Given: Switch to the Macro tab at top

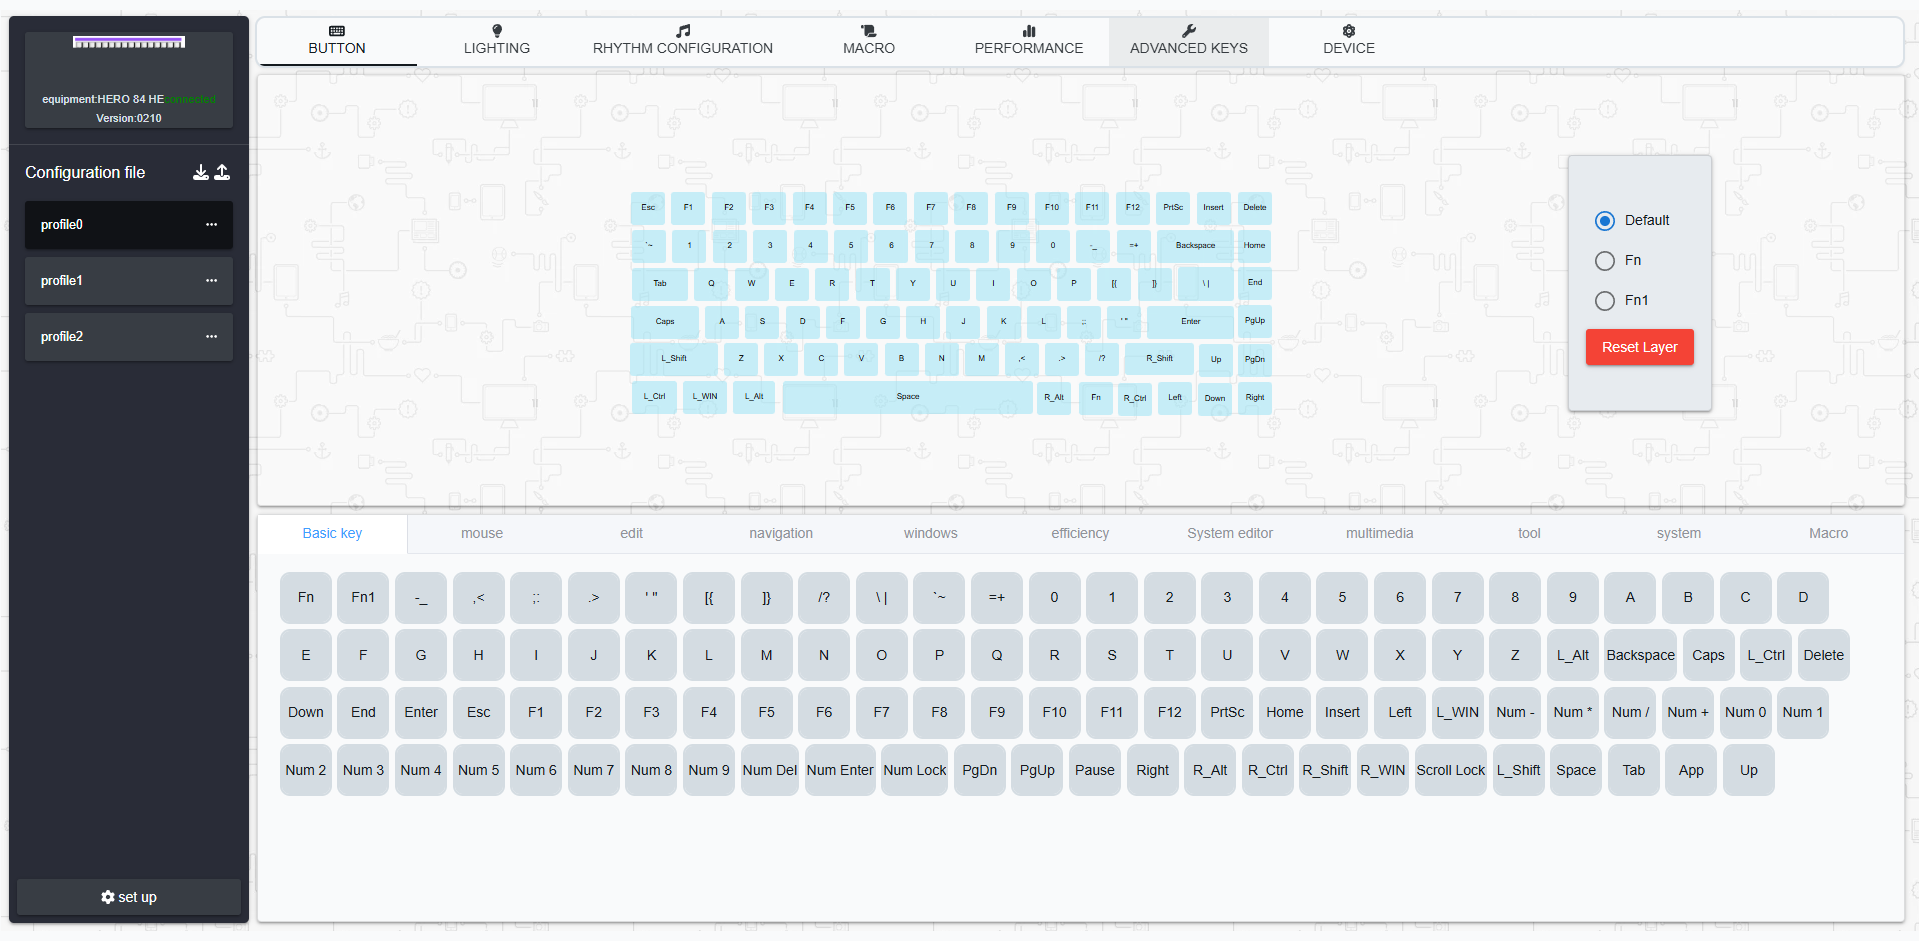Looking at the screenshot, I should tap(868, 40).
